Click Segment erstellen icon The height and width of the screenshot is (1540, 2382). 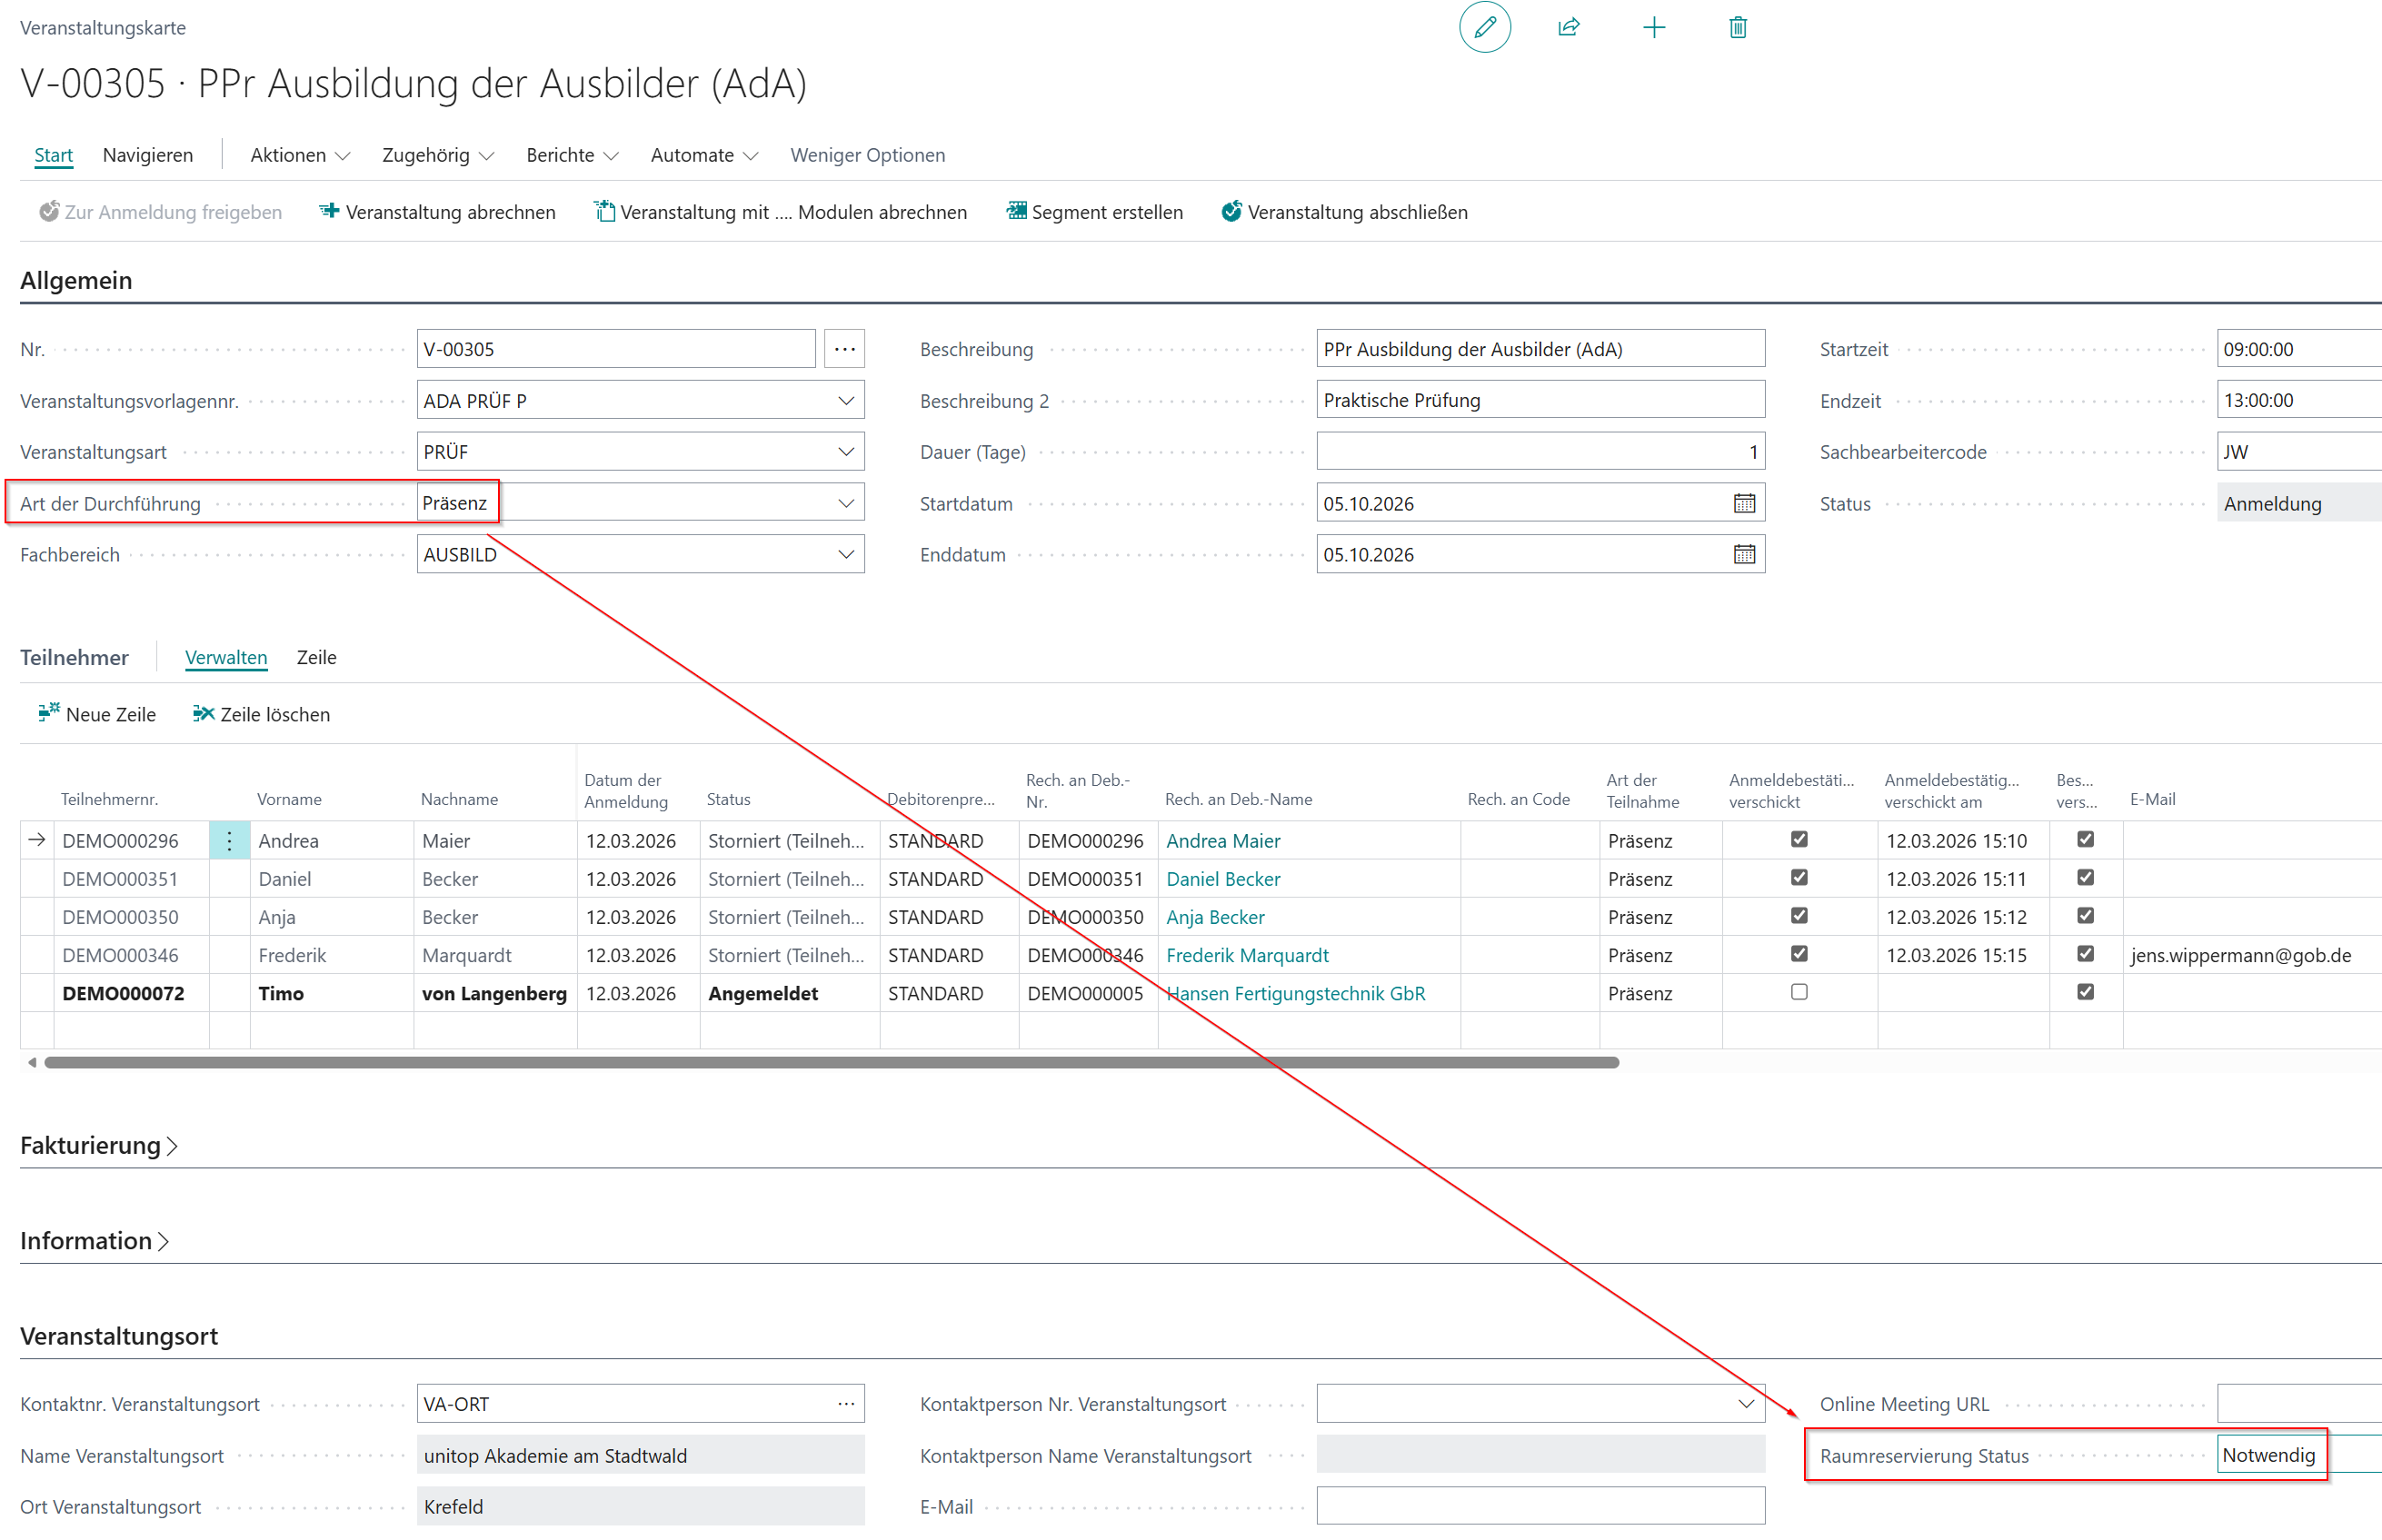coord(1016,211)
